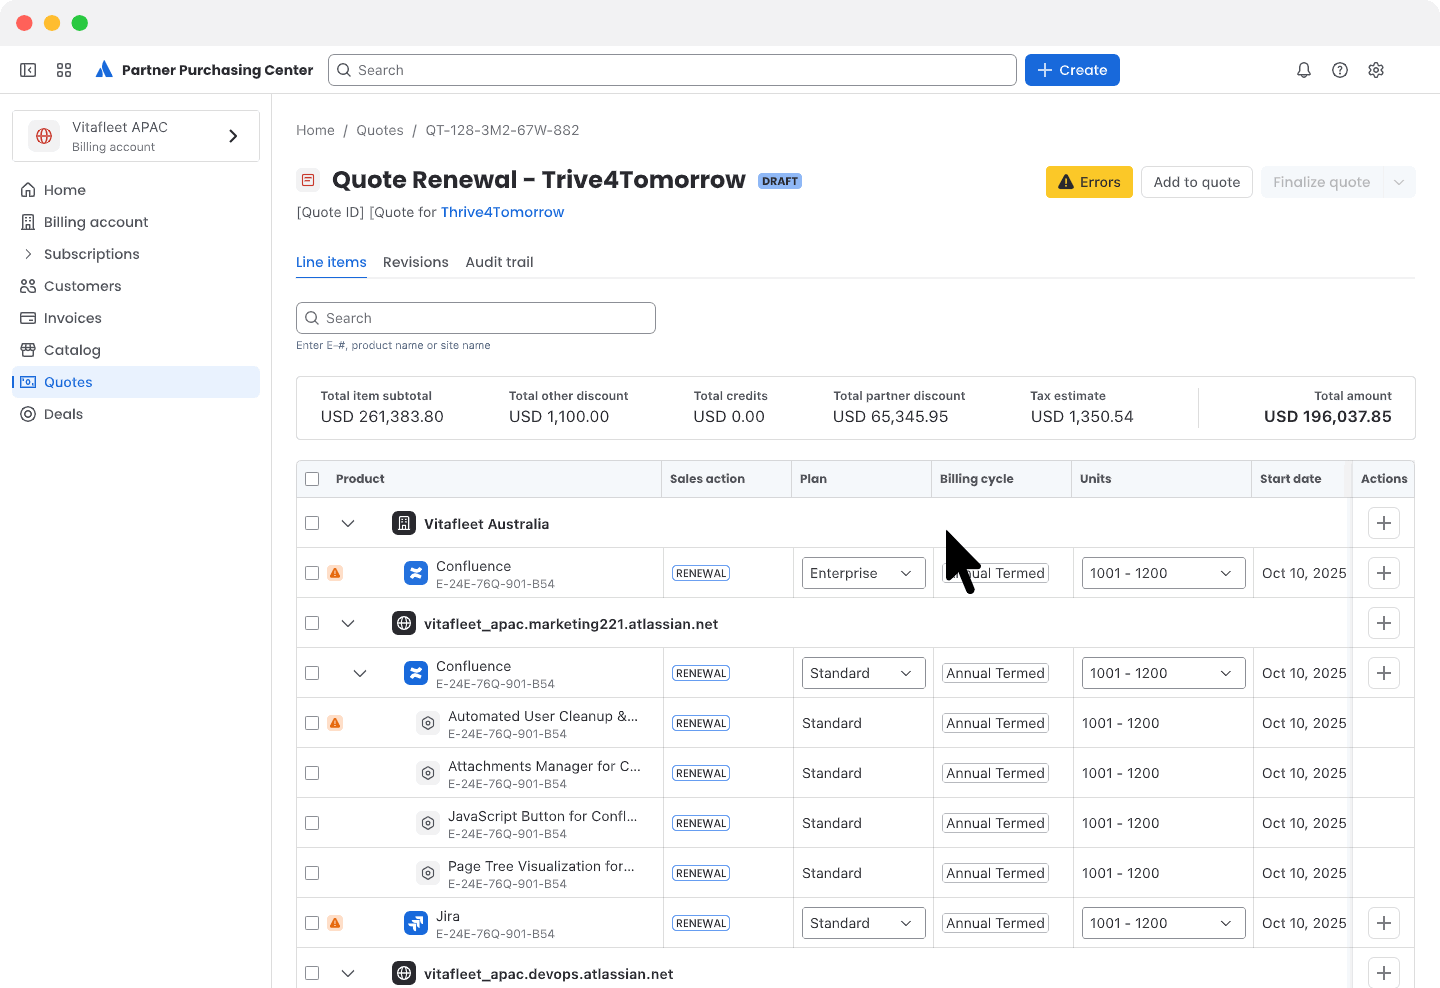Go to Home in sidebar

(136, 190)
